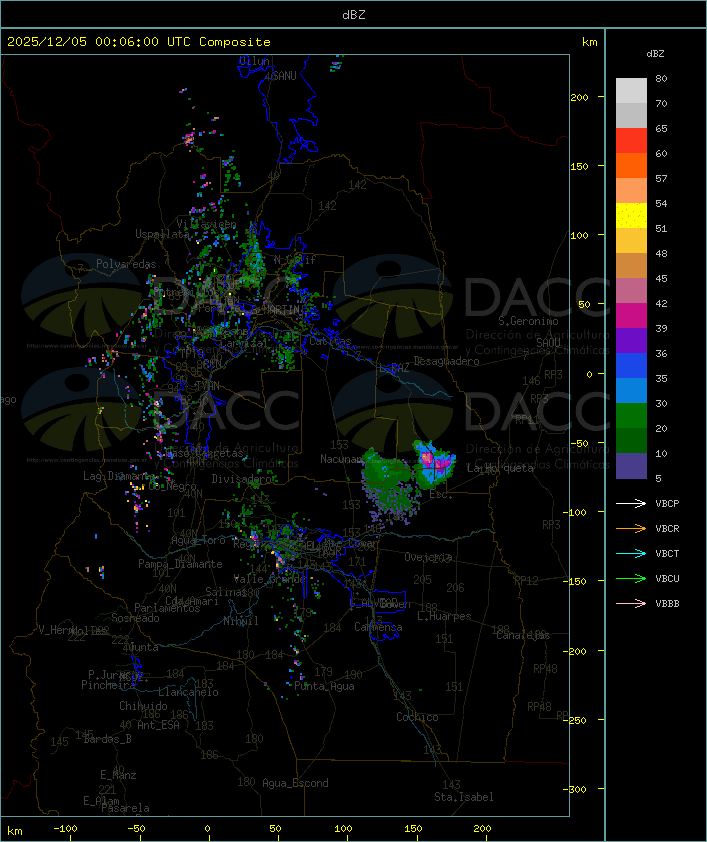Click the Sosneado map label
Image resolution: width=707 pixels, height=842 pixels.
(135, 618)
